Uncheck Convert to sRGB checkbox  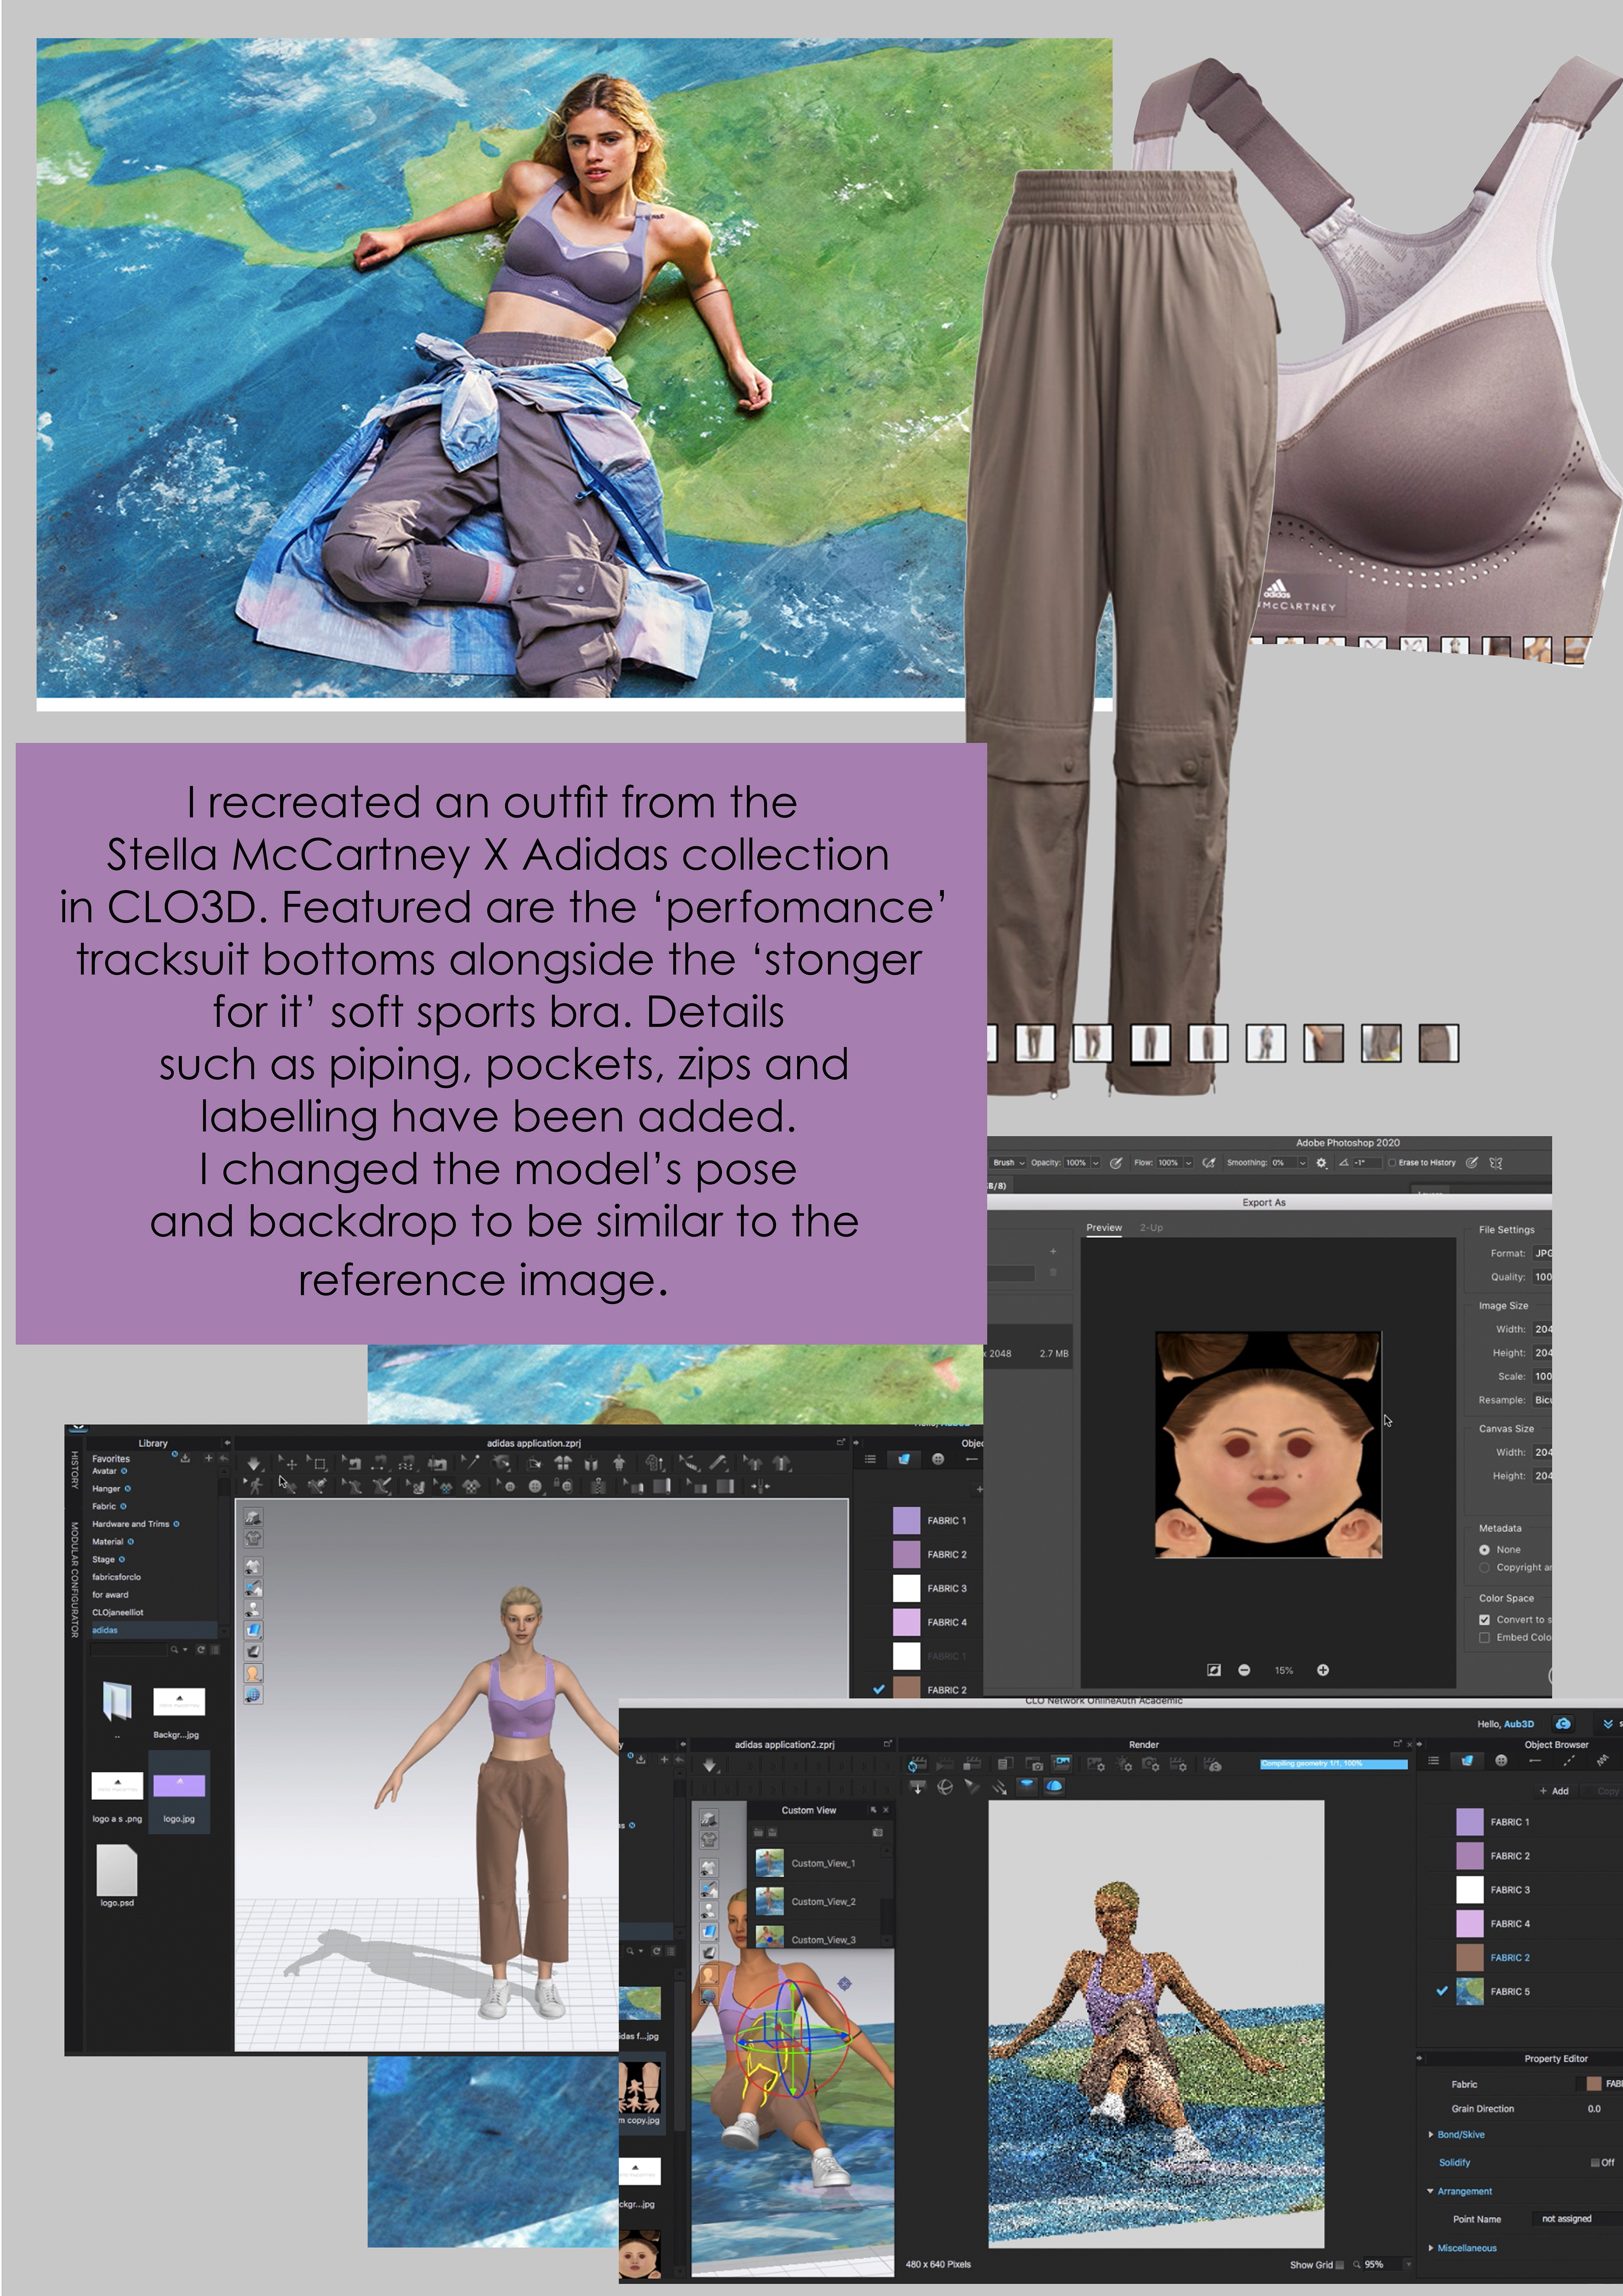pos(1484,1620)
